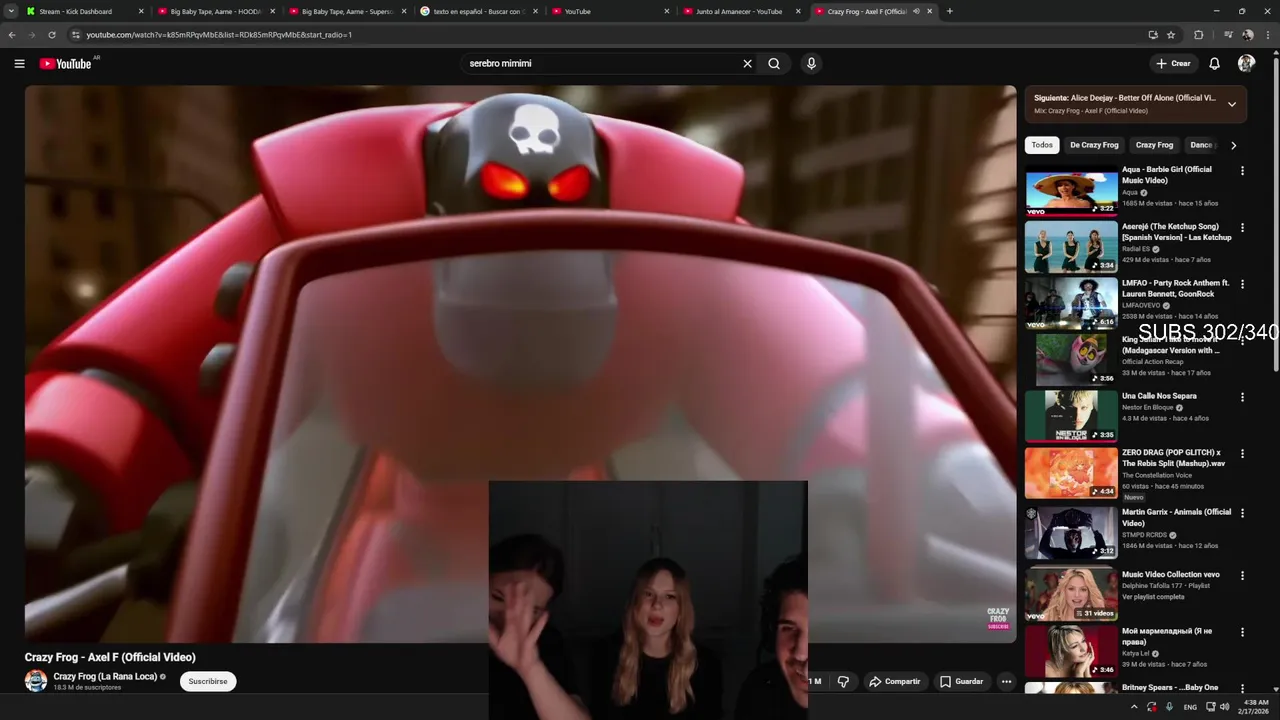The width and height of the screenshot is (1280, 720).
Task: Switch to the Junto al Amanecer tab
Action: 740,11
